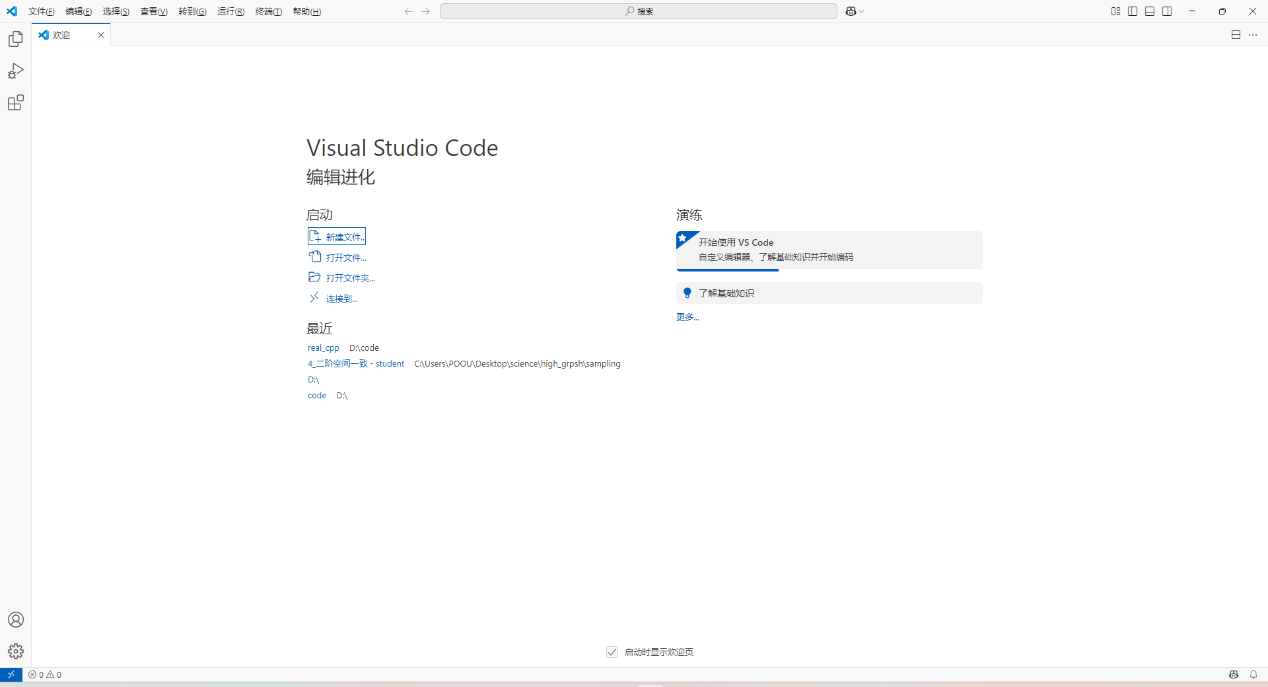Screen dimensions: 1268x687
Task: Open the Extensions view
Action: [15, 103]
